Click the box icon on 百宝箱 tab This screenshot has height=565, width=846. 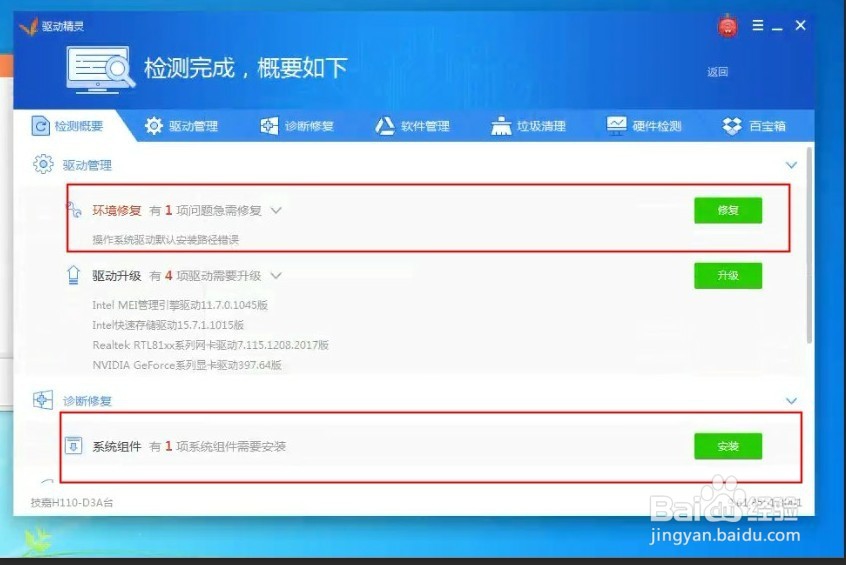[732, 126]
